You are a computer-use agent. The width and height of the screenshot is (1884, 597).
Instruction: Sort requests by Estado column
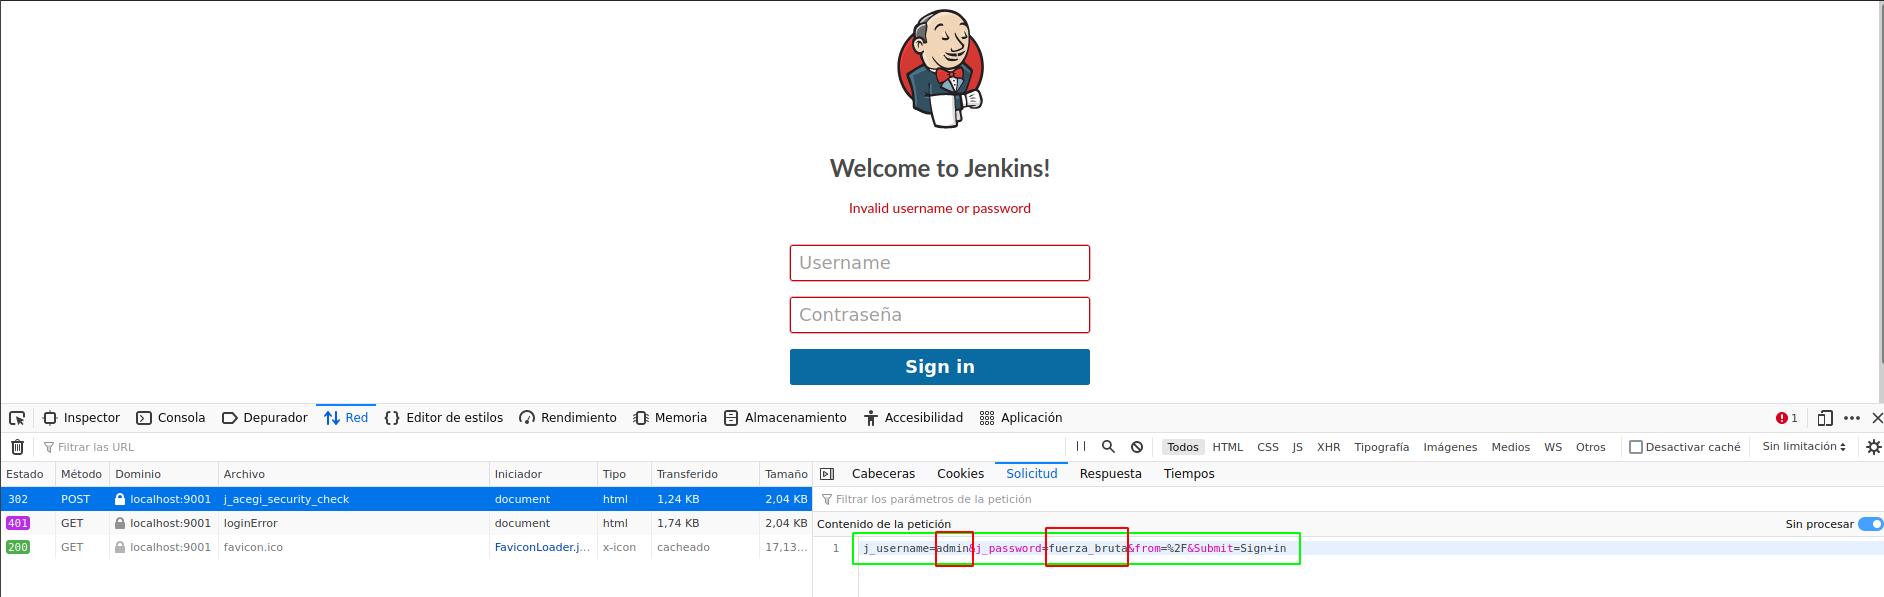point(27,474)
